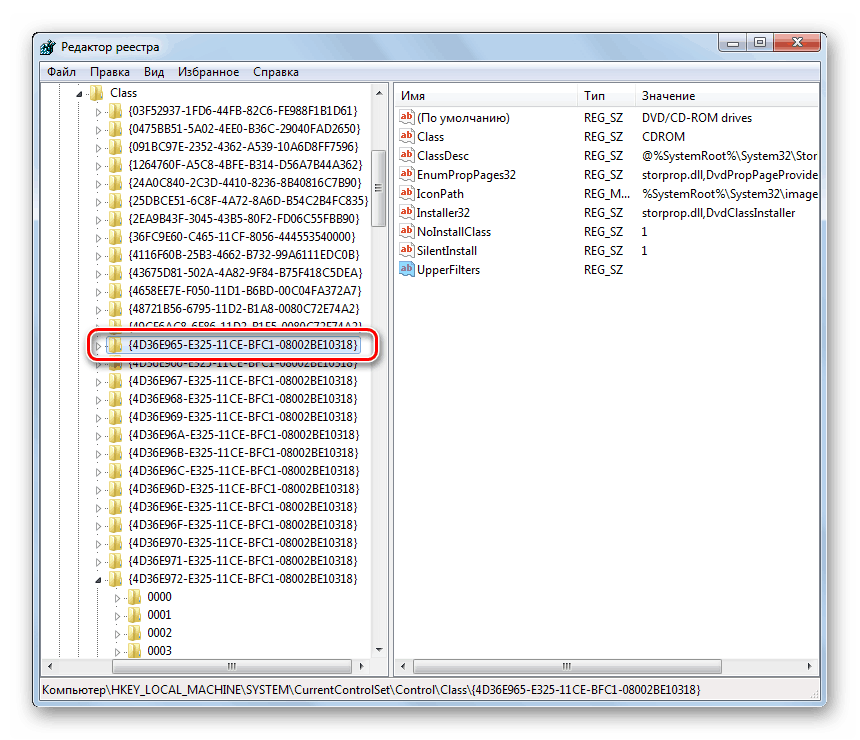Open the Избранное menu

(208, 72)
